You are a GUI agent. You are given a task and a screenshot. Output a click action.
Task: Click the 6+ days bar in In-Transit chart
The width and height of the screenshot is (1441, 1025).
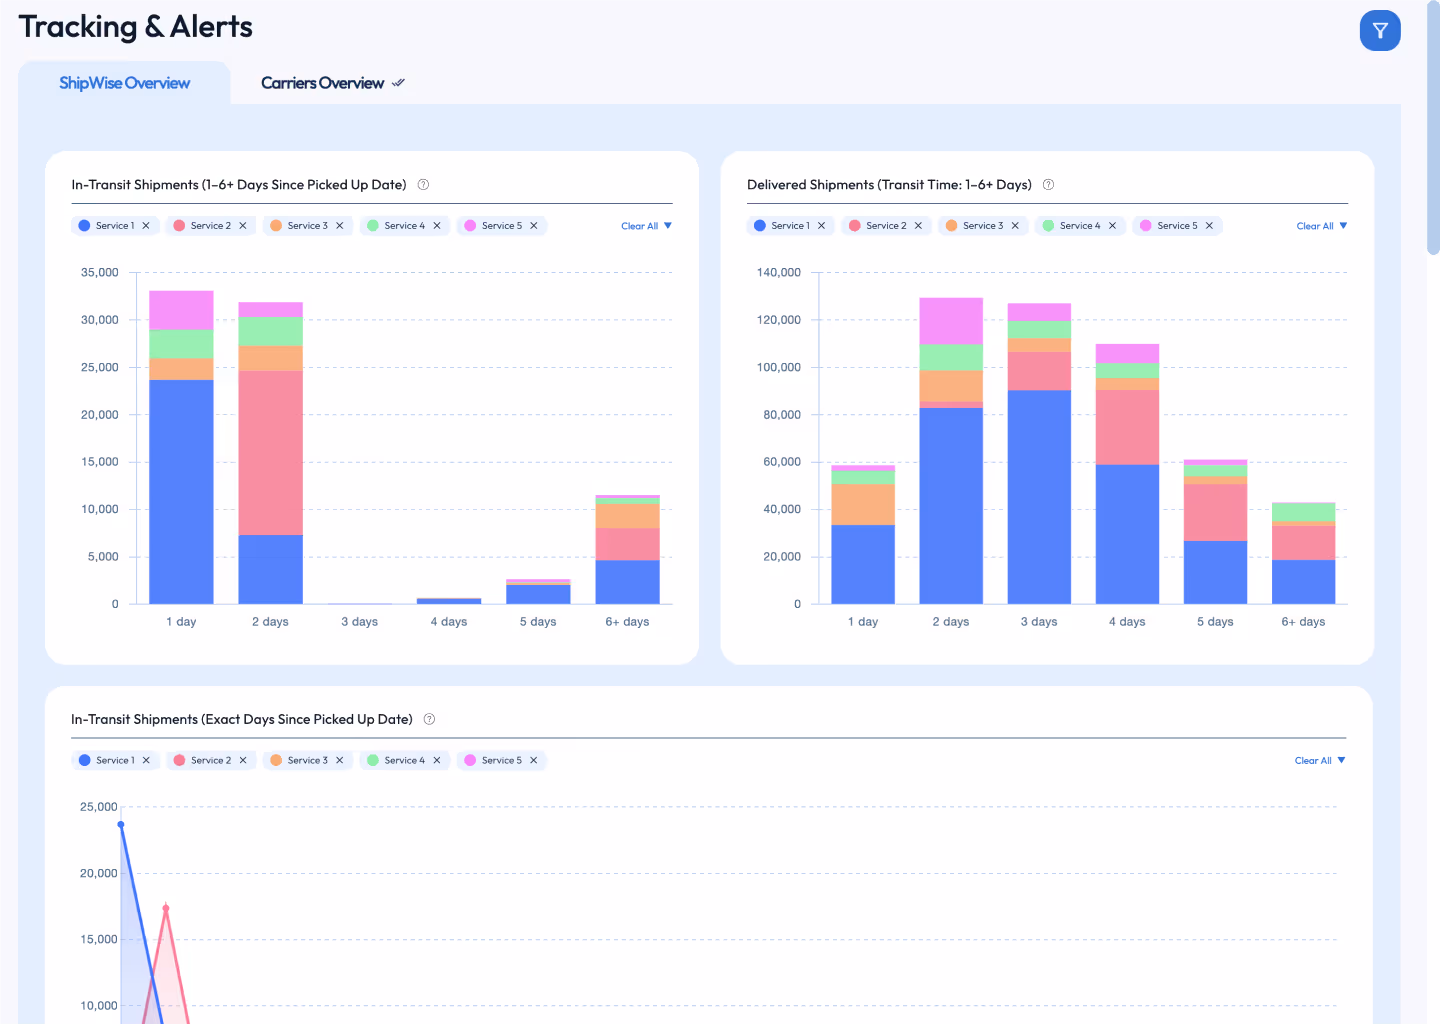(x=627, y=550)
